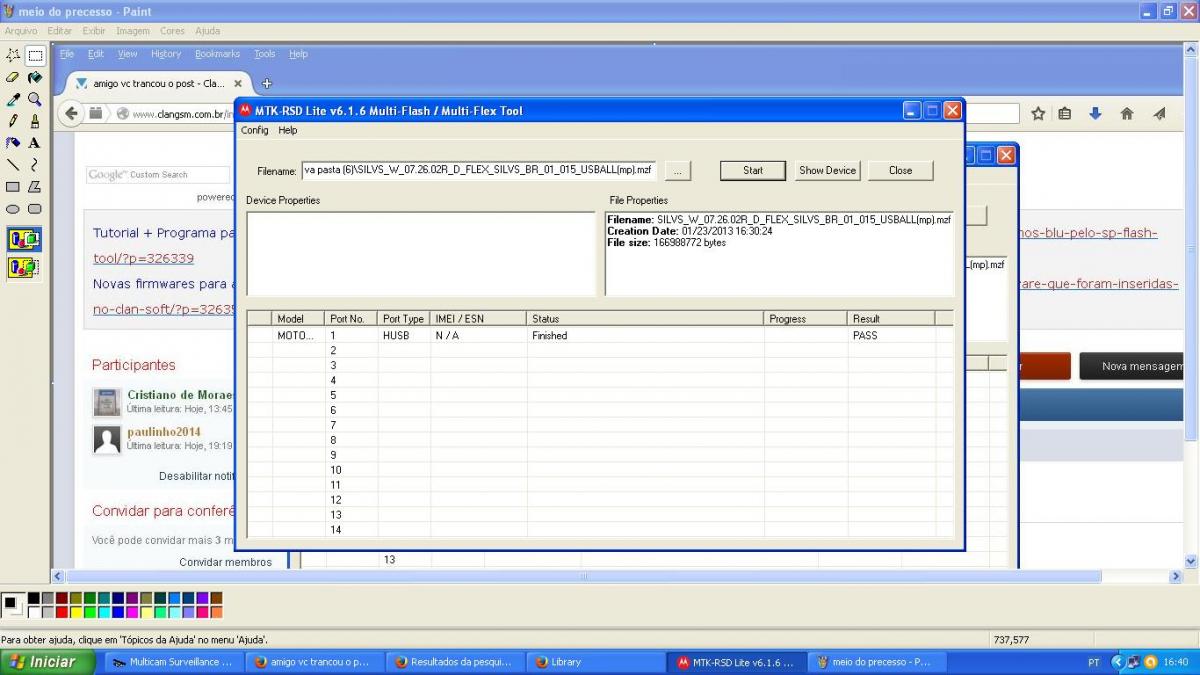Choose the Polygon shape tool
The height and width of the screenshot is (675, 1200).
(34, 187)
